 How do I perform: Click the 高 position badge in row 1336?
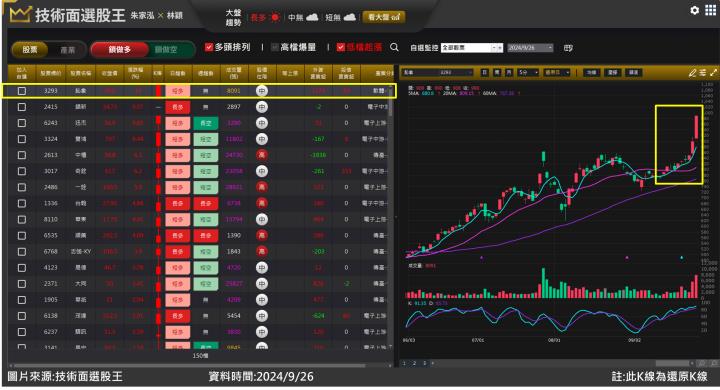(x=262, y=203)
